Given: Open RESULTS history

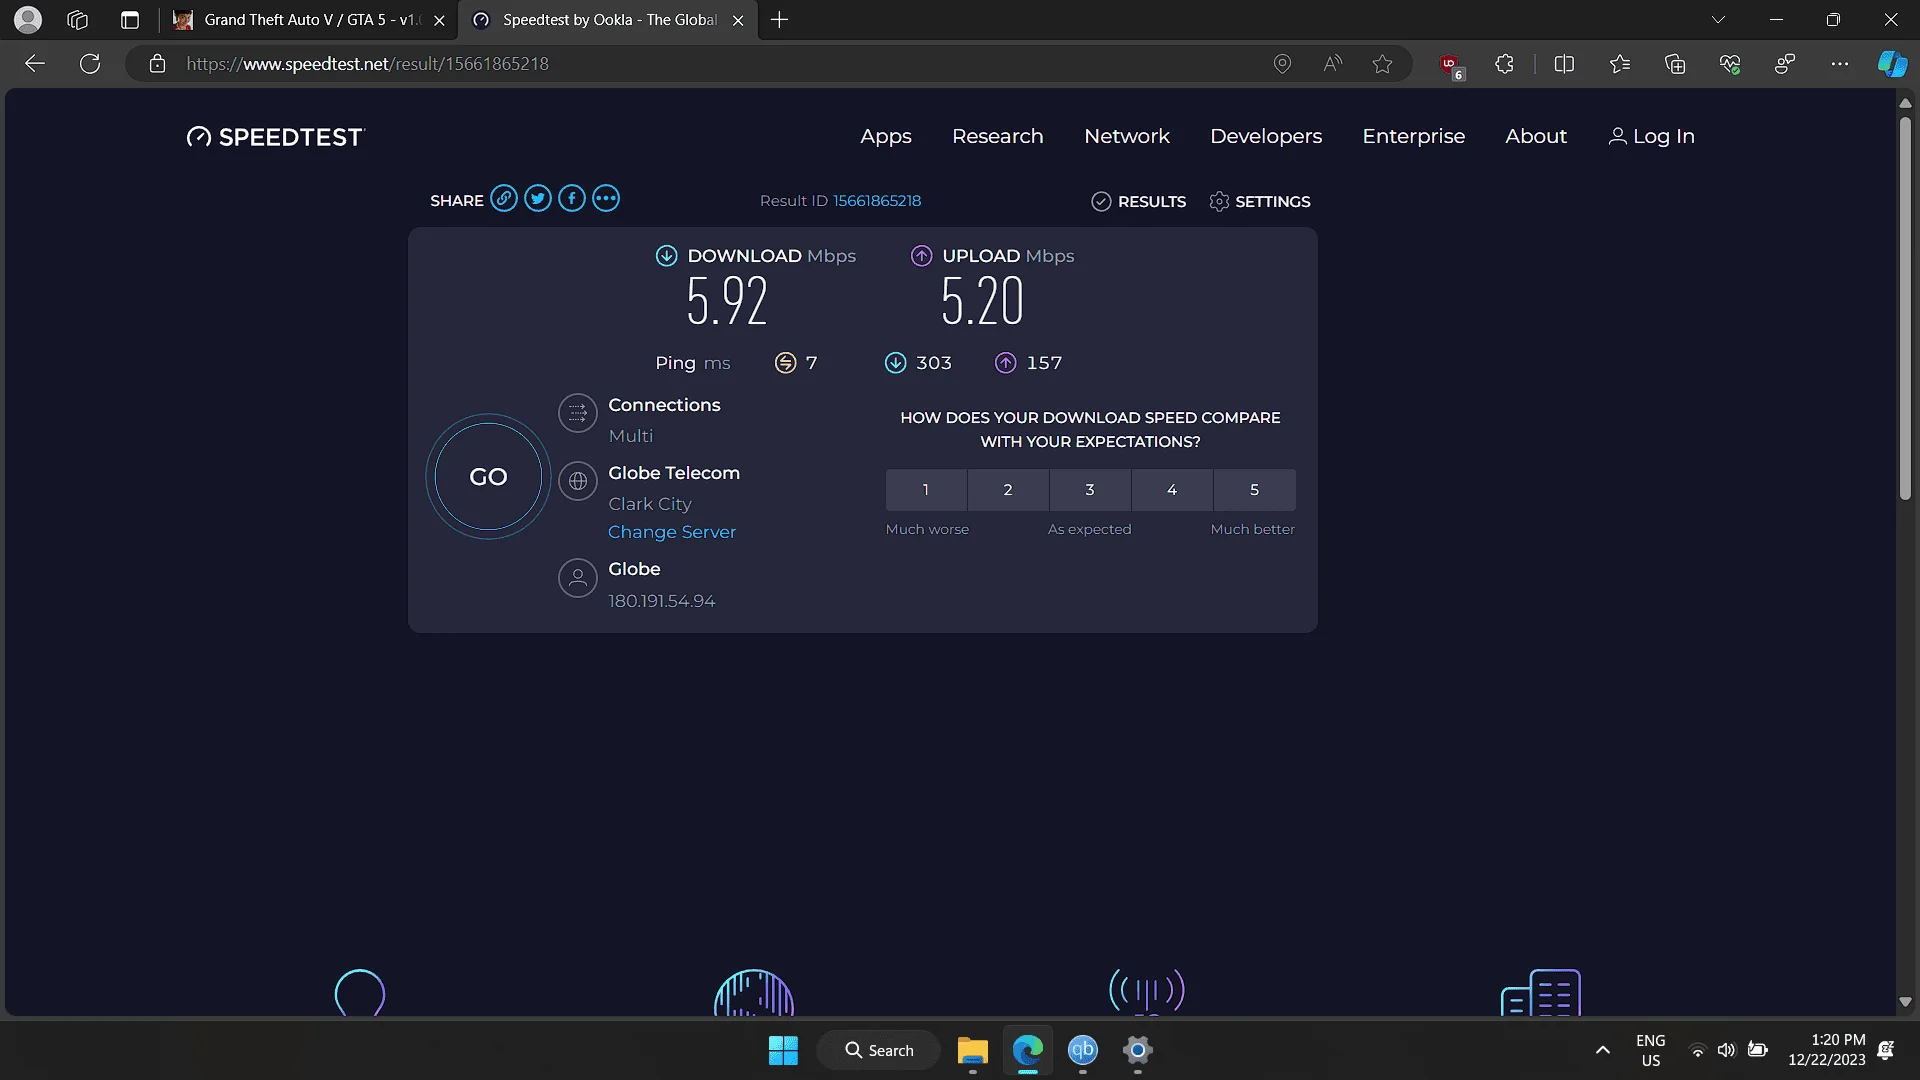Looking at the screenshot, I should click(1139, 202).
